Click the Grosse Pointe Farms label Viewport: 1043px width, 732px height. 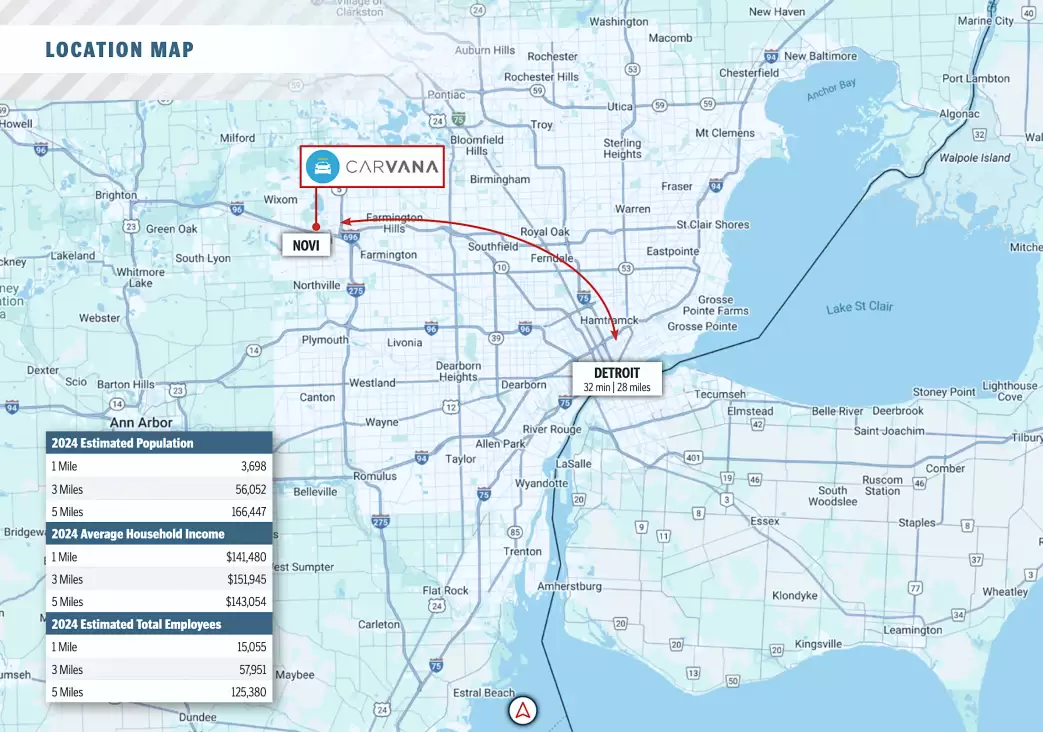[x=716, y=305]
